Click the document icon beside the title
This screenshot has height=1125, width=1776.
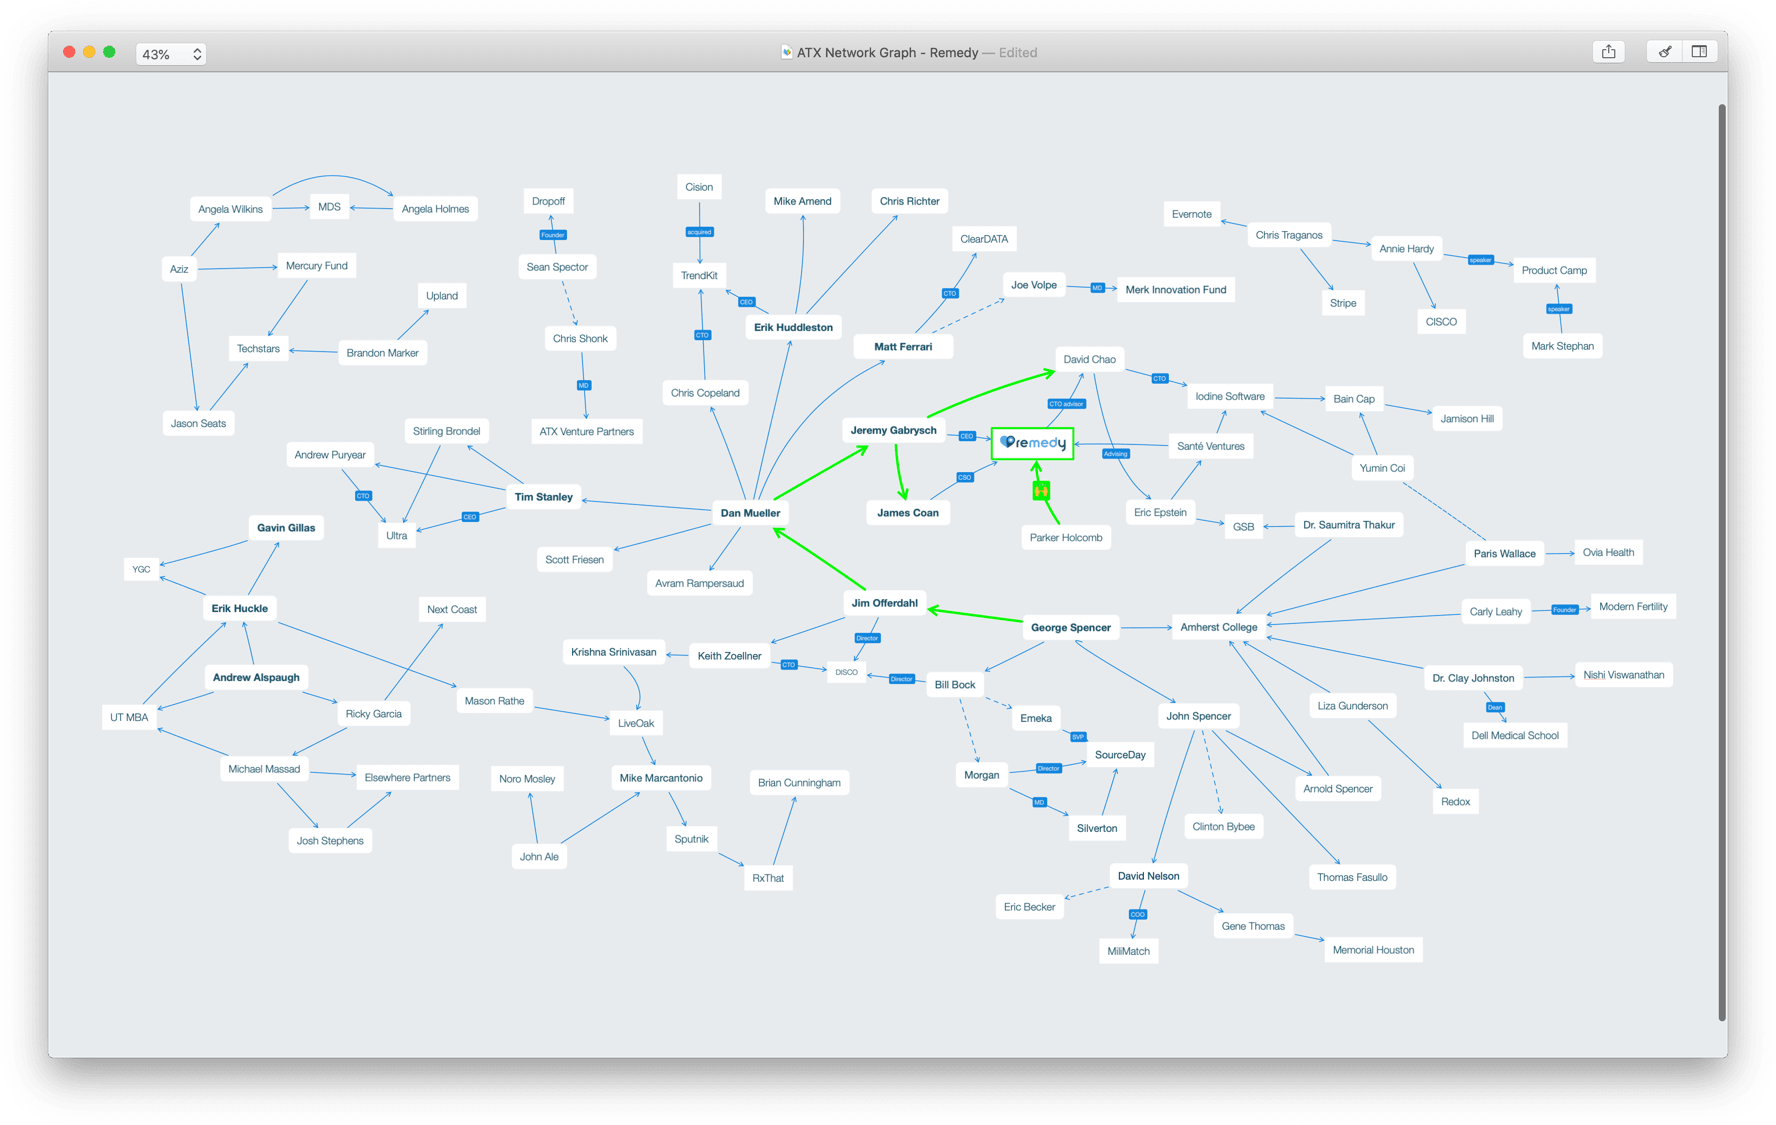pos(786,52)
